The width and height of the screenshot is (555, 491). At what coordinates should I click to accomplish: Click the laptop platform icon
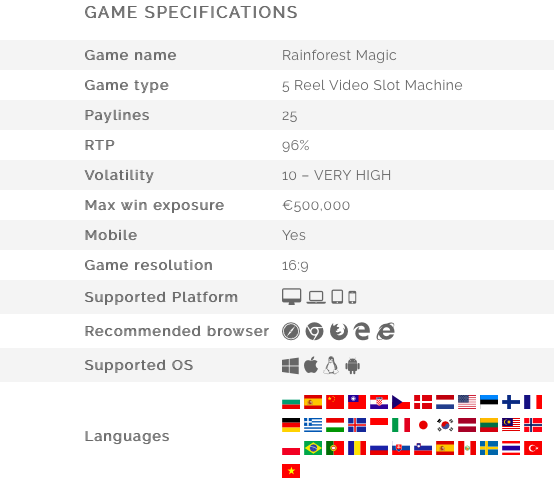tap(316, 297)
